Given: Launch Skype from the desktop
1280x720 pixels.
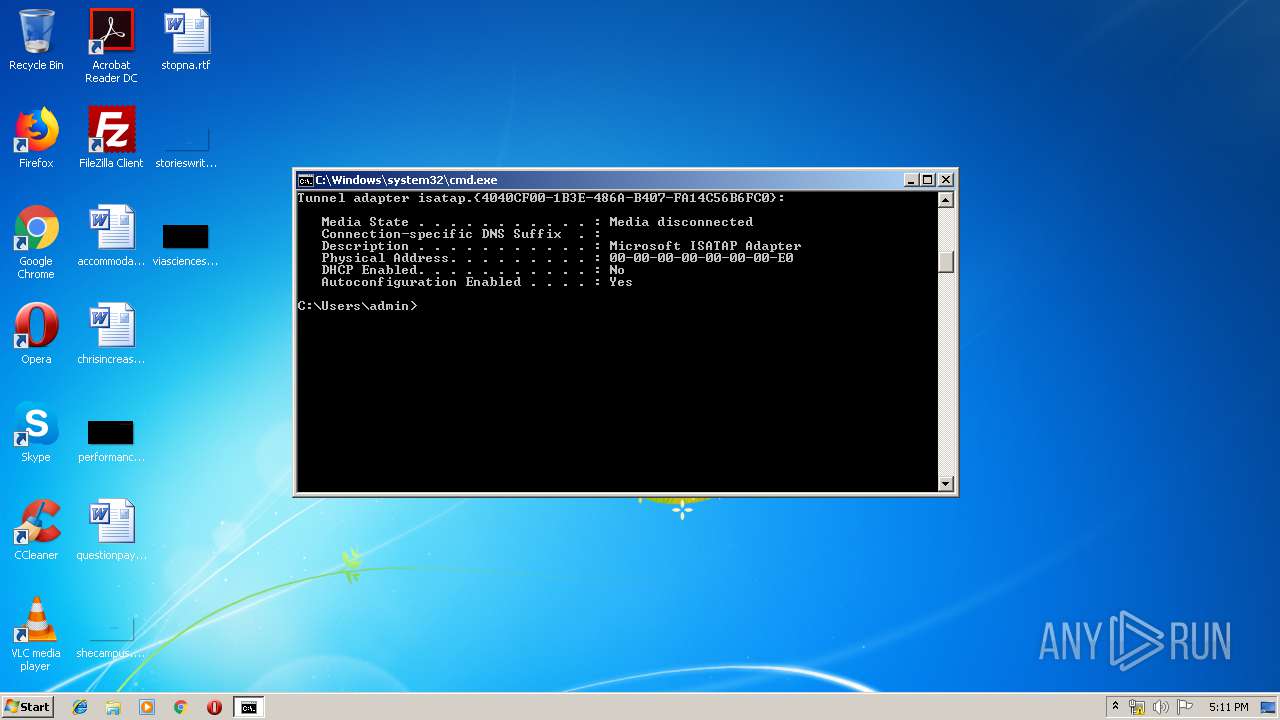Looking at the screenshot, I should point(36,432).
